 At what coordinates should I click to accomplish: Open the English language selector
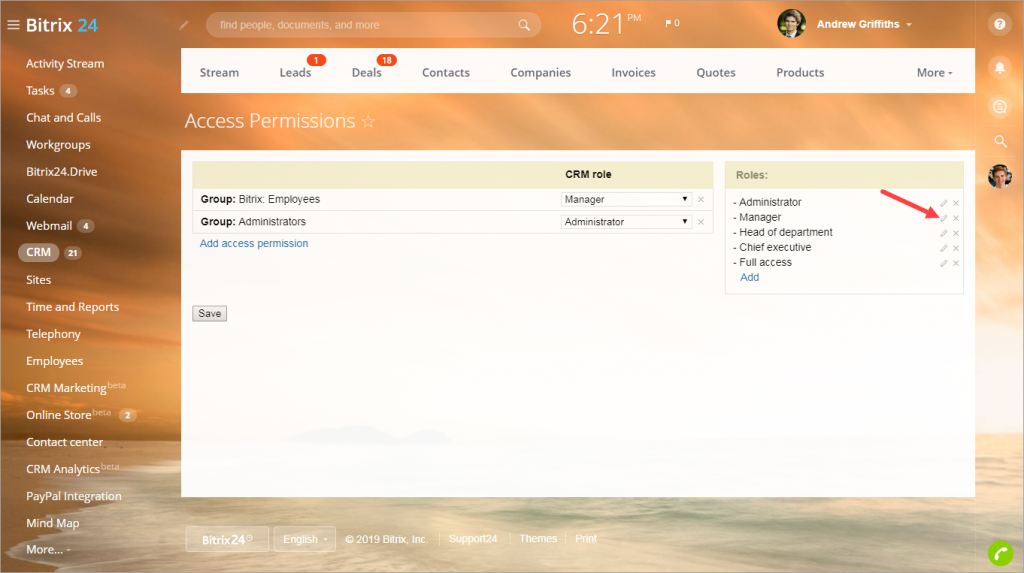(x=304, y=539)
